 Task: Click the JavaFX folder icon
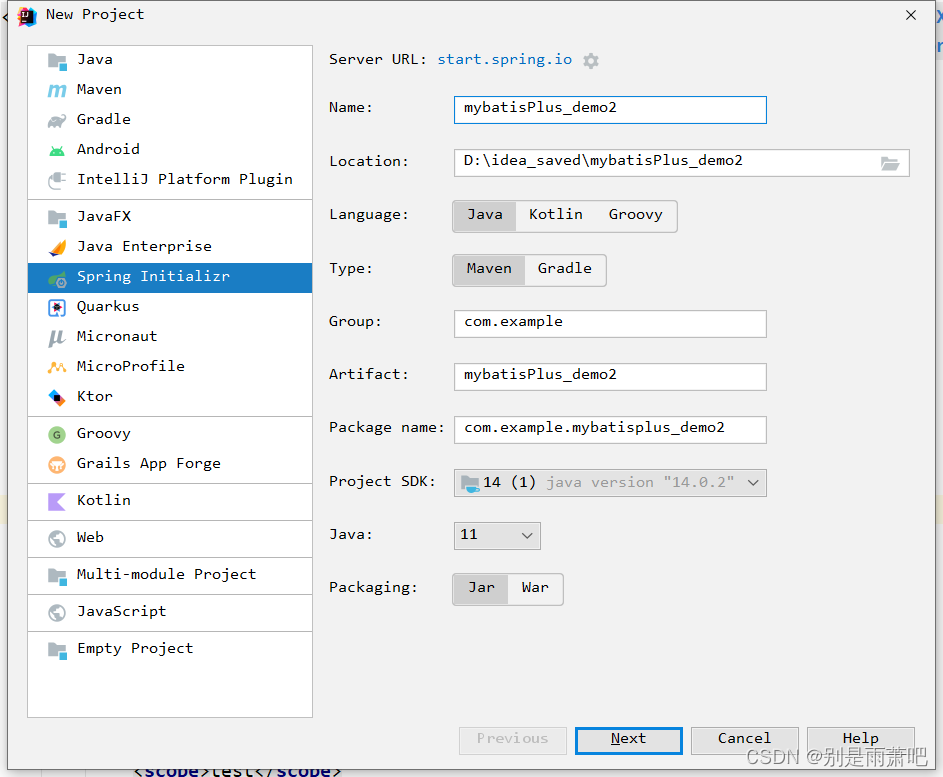click(x=57, y=218)
